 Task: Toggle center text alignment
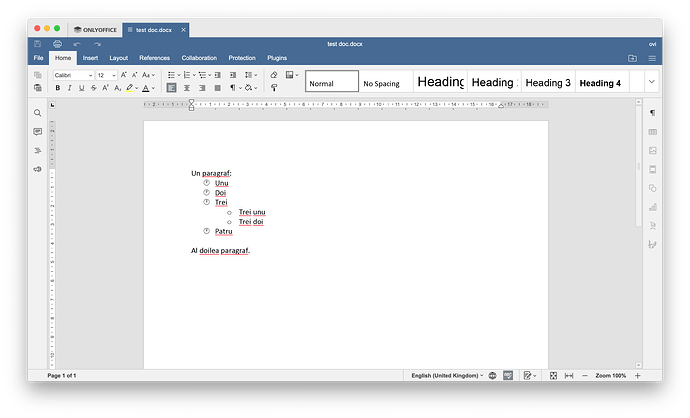(187, 88)
